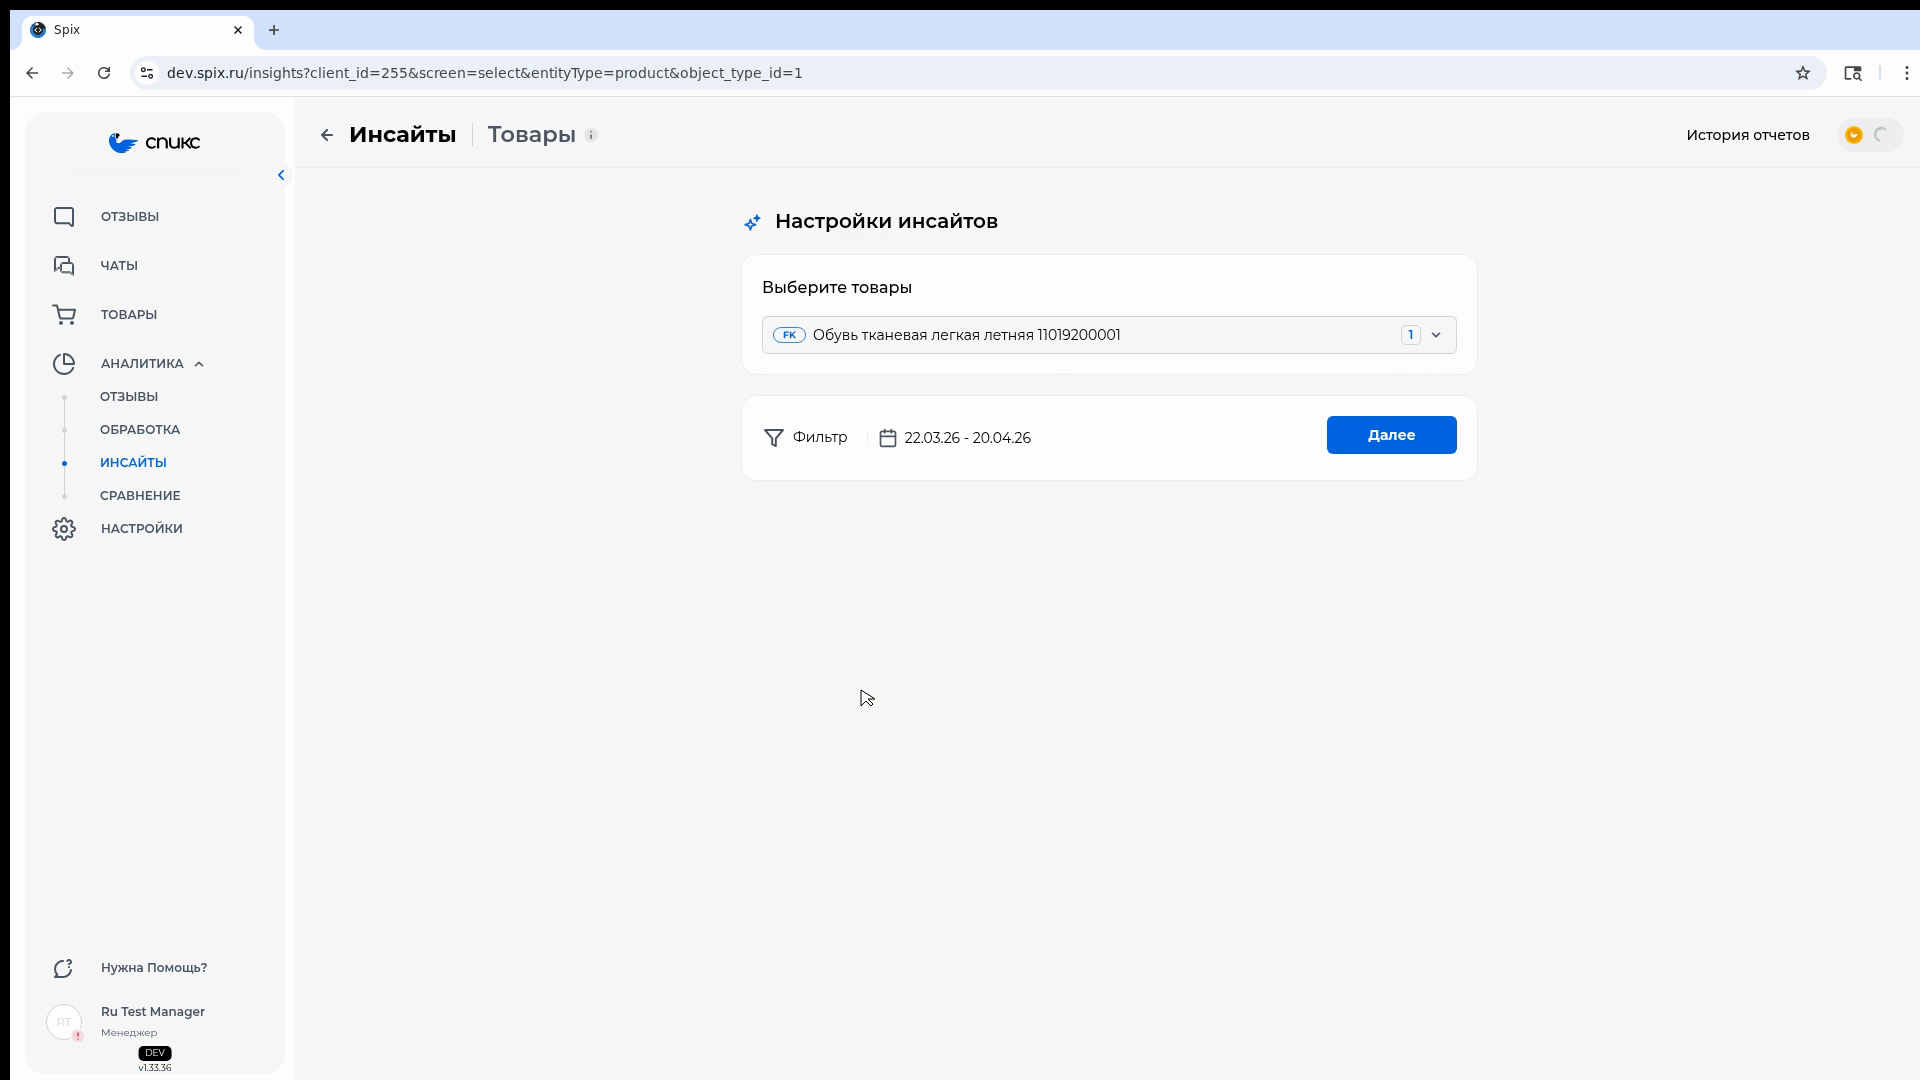Click the Выберите товары label

(x=837, y=288)
